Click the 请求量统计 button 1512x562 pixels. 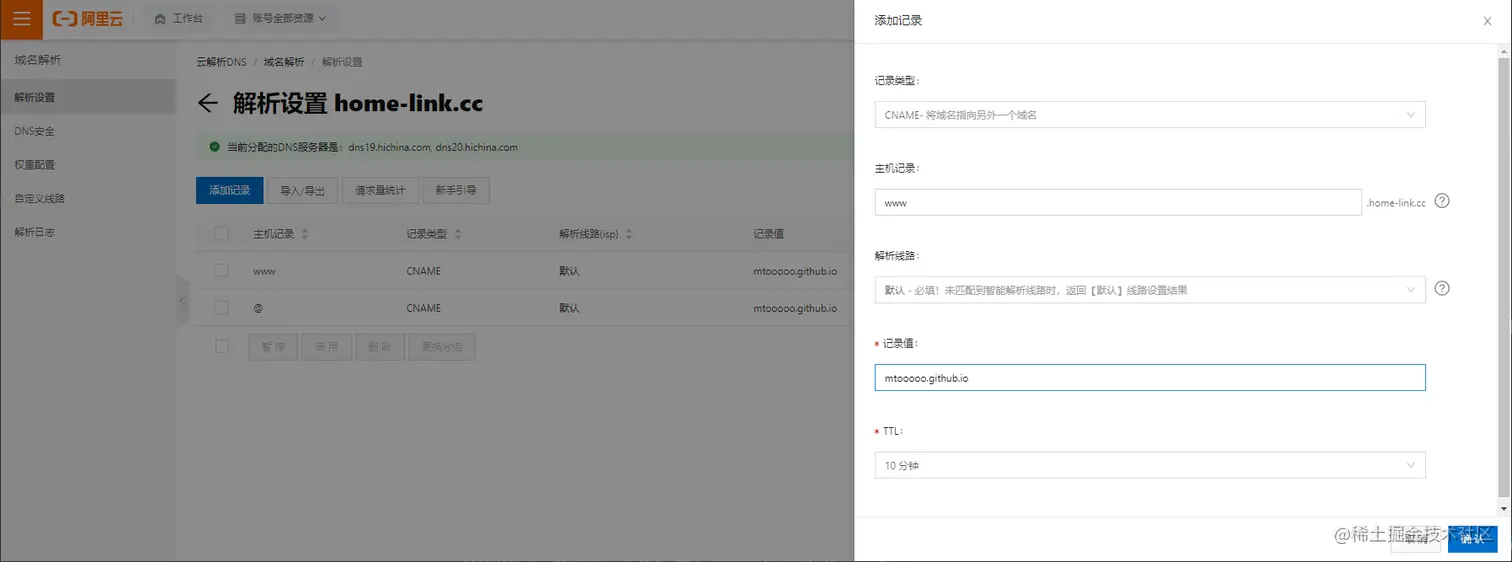tap(380, 190)
